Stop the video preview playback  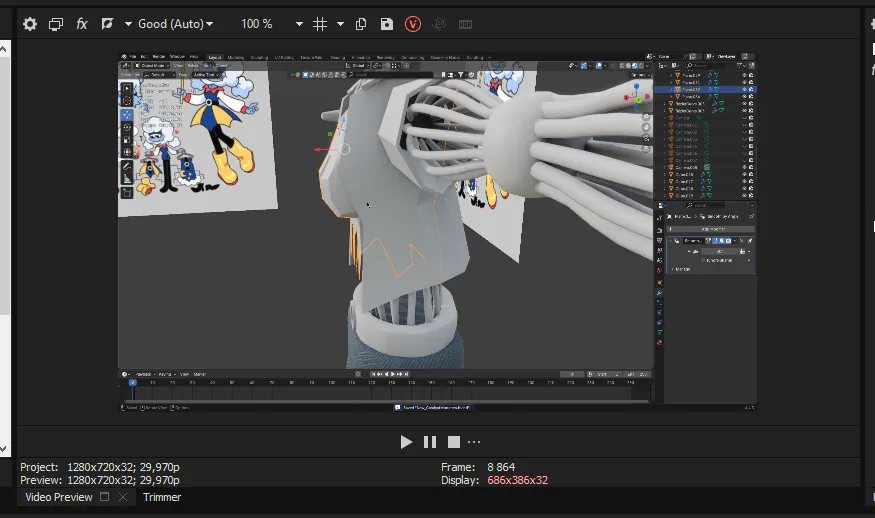[454, 442]
